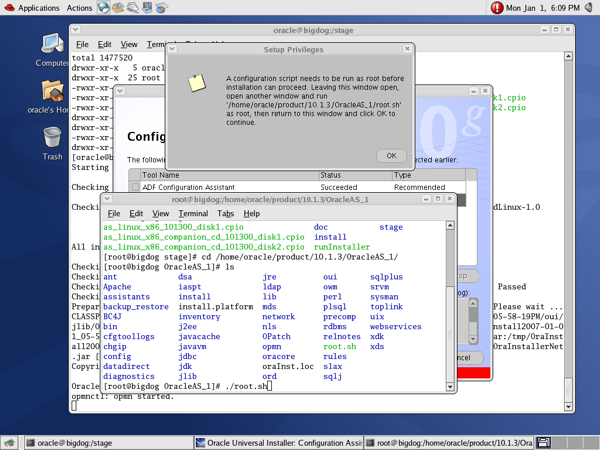Click 'backup_restore' directory name in terminal
This screenshot has height=450, width=600.
tap(136, 307)
